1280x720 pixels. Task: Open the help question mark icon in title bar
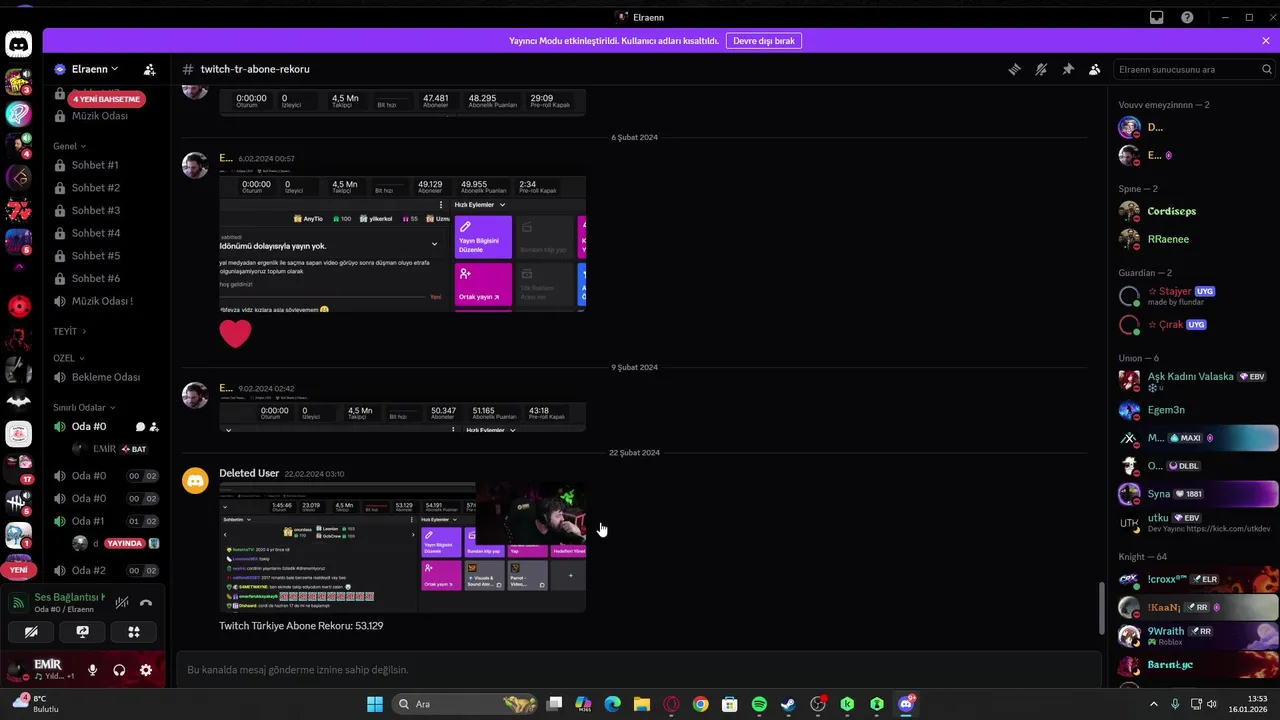1187,17
